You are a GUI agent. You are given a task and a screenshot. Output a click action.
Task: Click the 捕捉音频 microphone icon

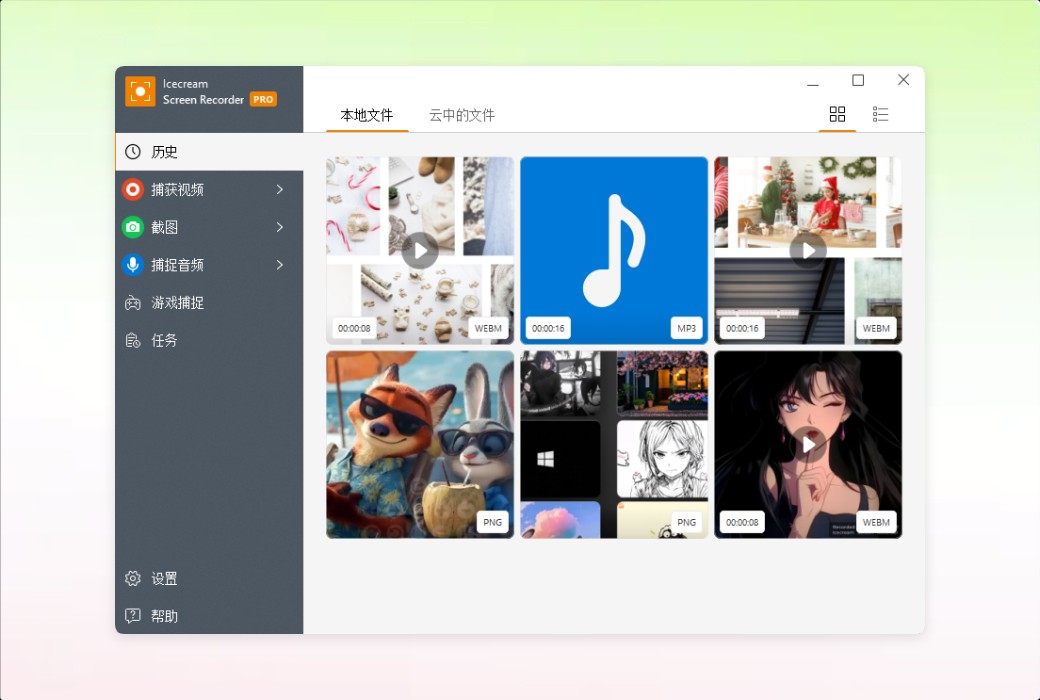pyautogui.click(x=133, y=265)
